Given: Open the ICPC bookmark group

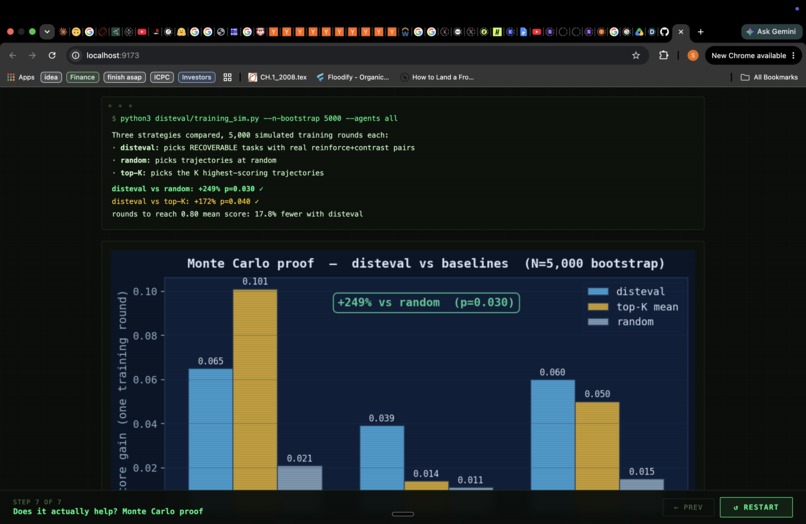Looking at the screenshot, I should (x=161, y=77).
